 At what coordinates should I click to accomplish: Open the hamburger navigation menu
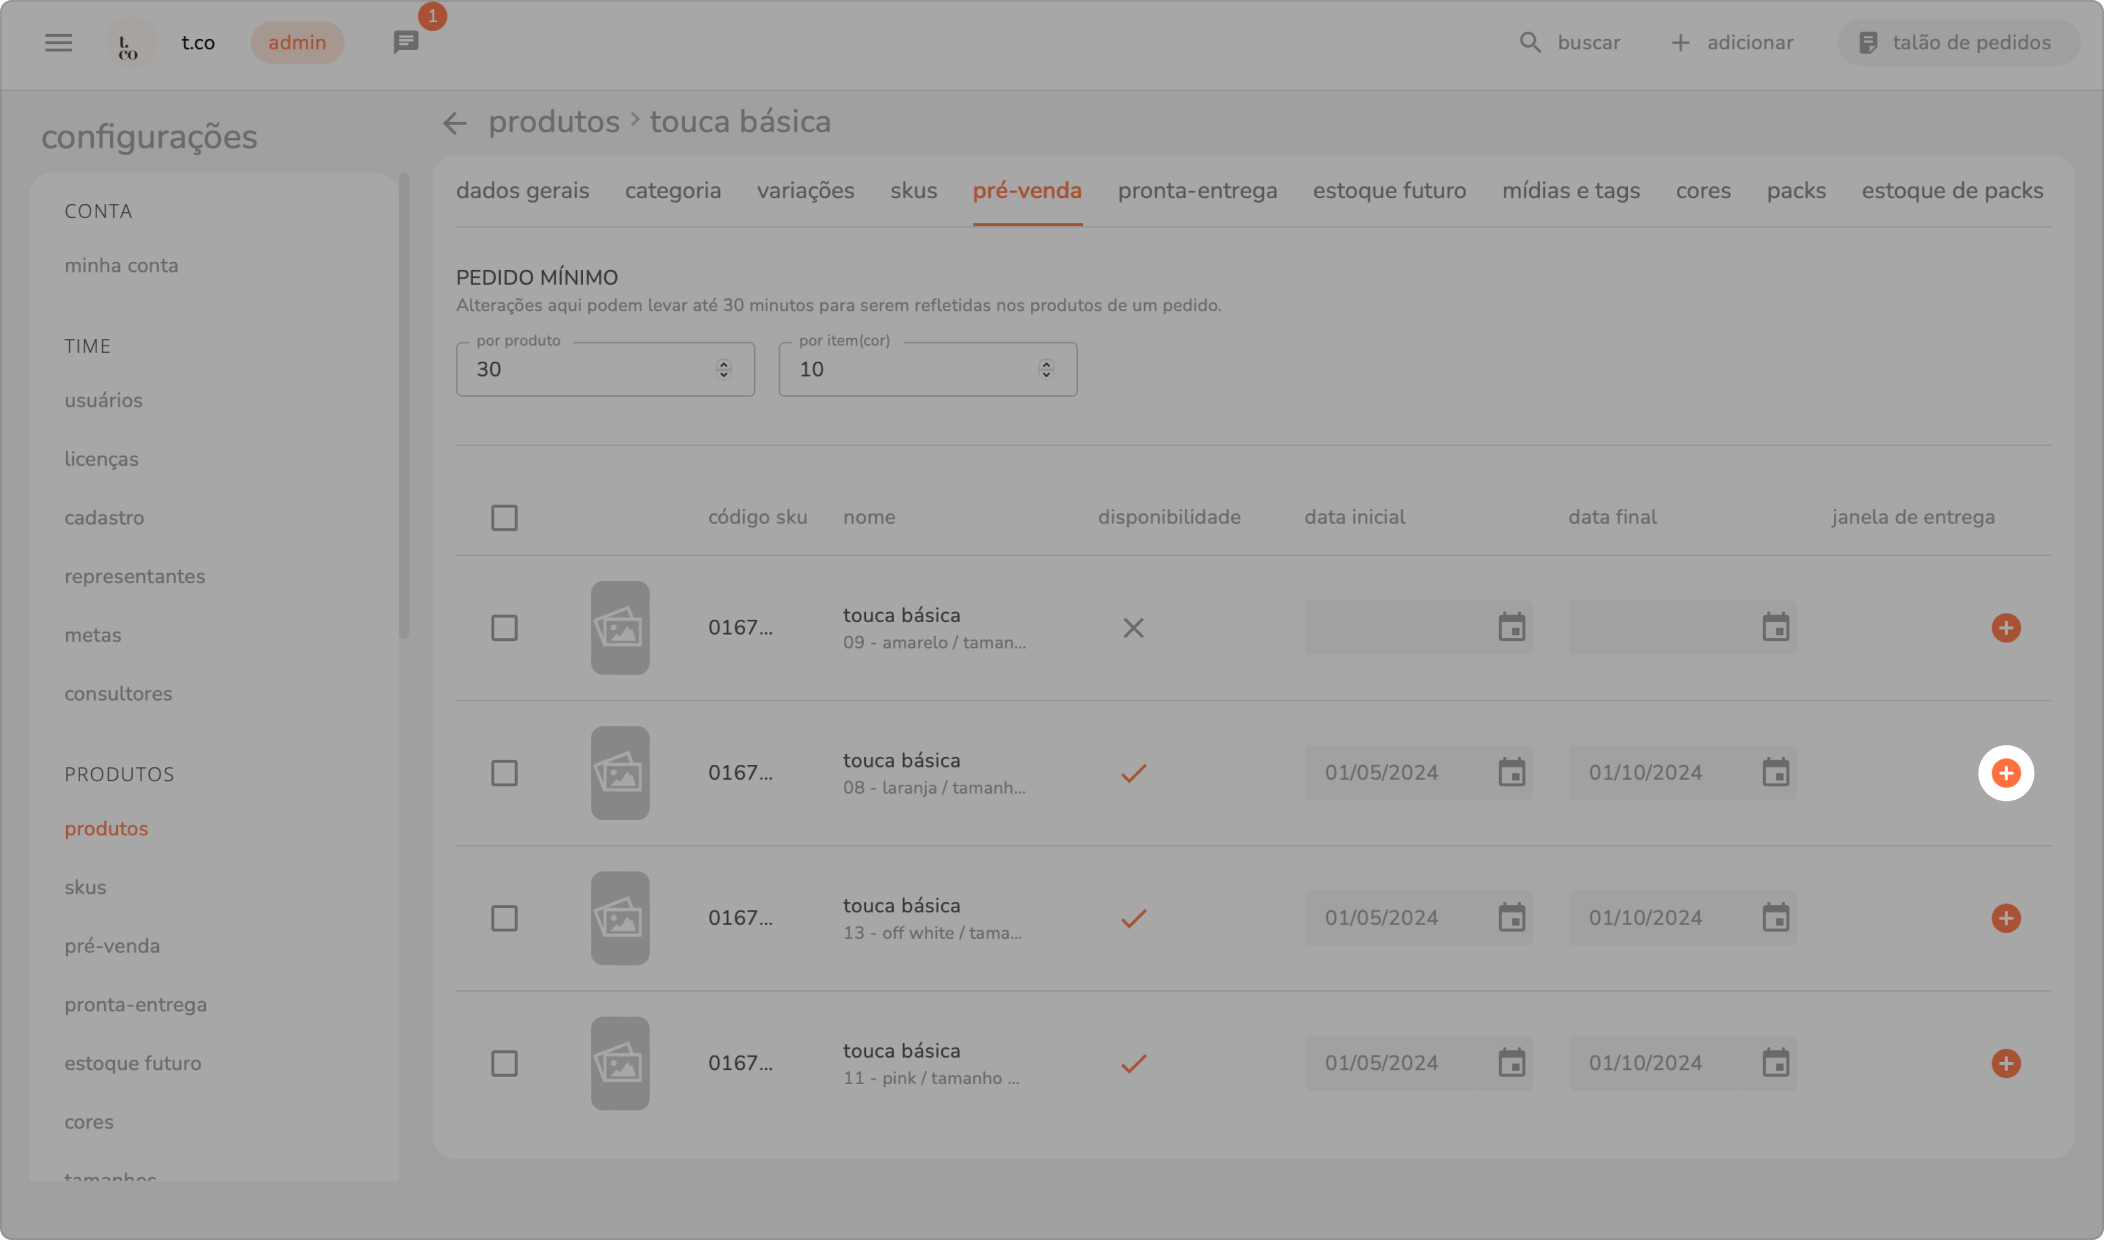coord(58,42)
